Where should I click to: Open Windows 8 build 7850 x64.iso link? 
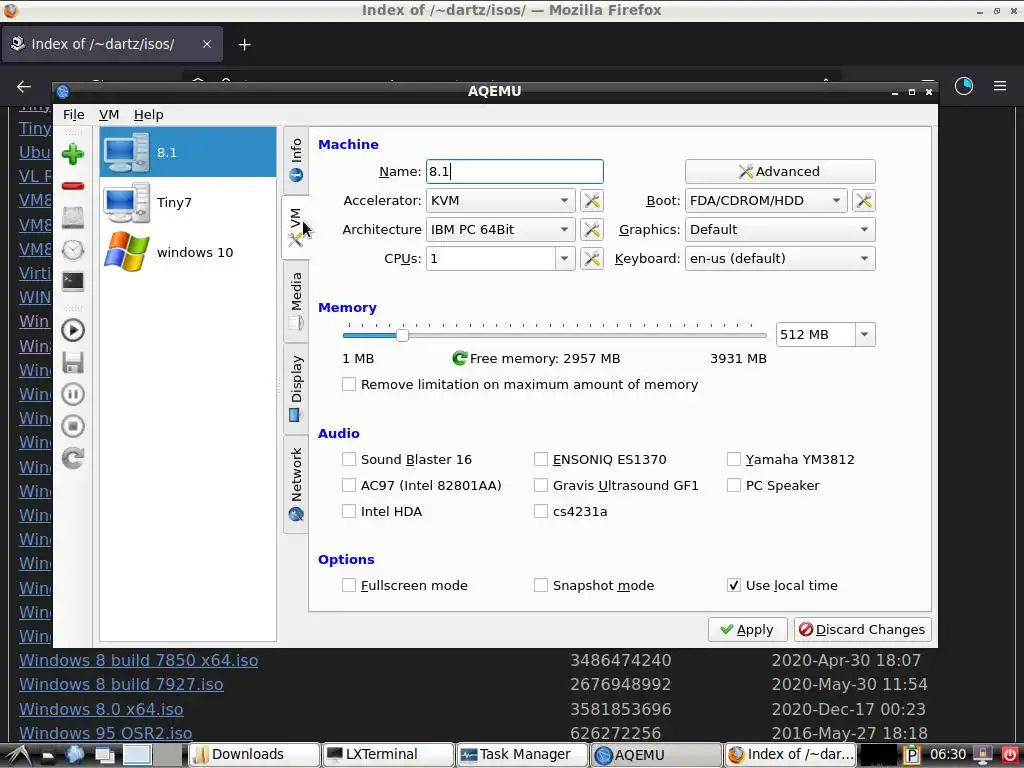click(x=138, y=660)
